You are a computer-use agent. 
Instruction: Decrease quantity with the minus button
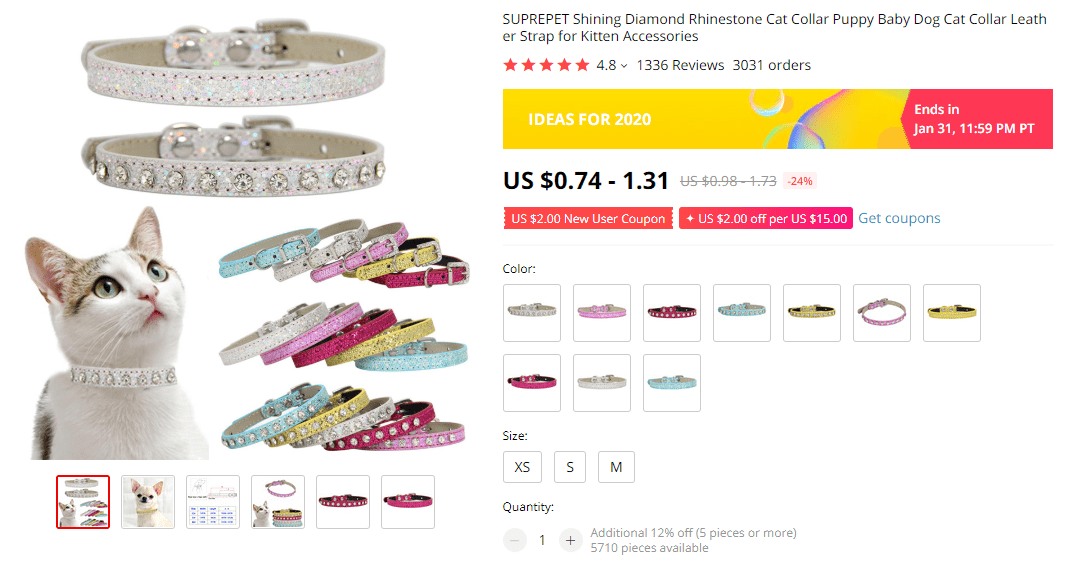click(x=515, y=540)
